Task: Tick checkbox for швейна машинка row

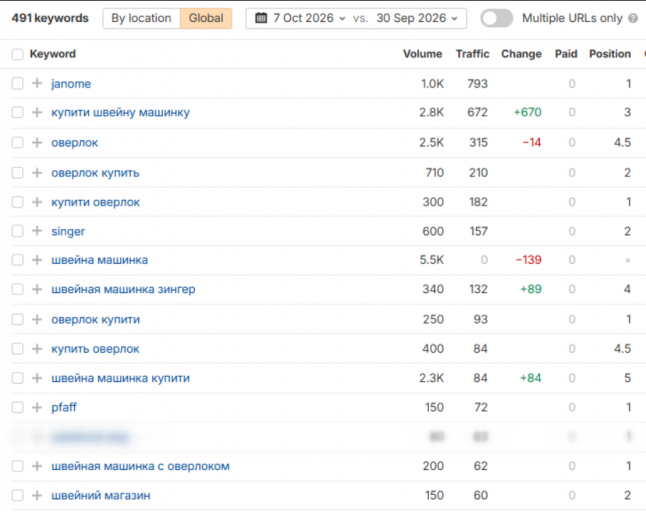Action: 17,260
